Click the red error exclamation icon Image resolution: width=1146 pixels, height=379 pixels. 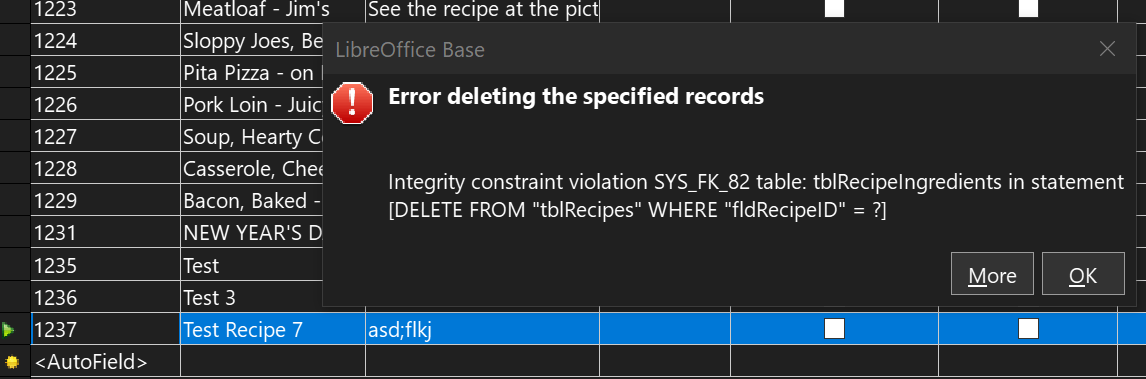pyautogui.click(x=352, y=102)
